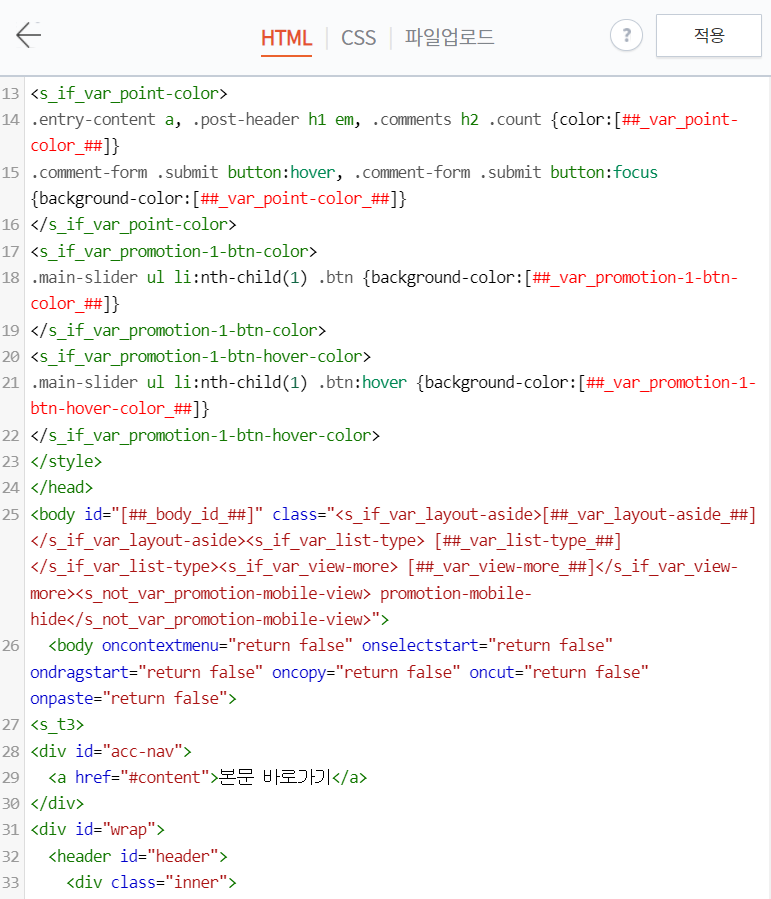Viewport: 771px width, 899px height.
Task: Click the <s_if_var_point-color> opening tag on line 13
Action: (129, 93)
